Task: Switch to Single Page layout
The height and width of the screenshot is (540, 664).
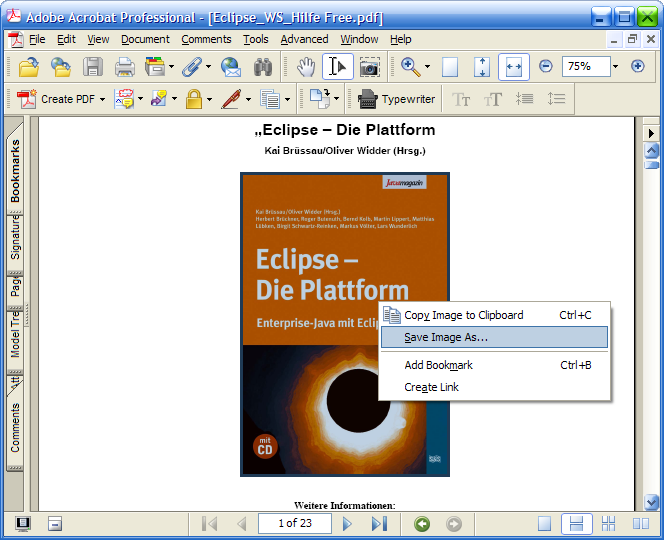Action: [545, 524]
